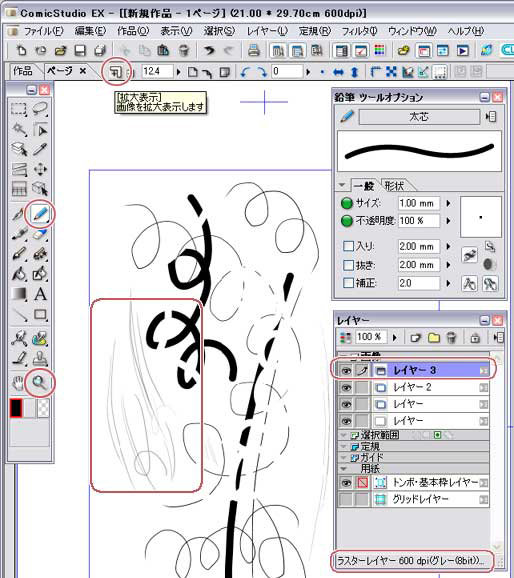Select the Hand grab tool
Screen dimensions: 514x578
[x=18, y=384]
